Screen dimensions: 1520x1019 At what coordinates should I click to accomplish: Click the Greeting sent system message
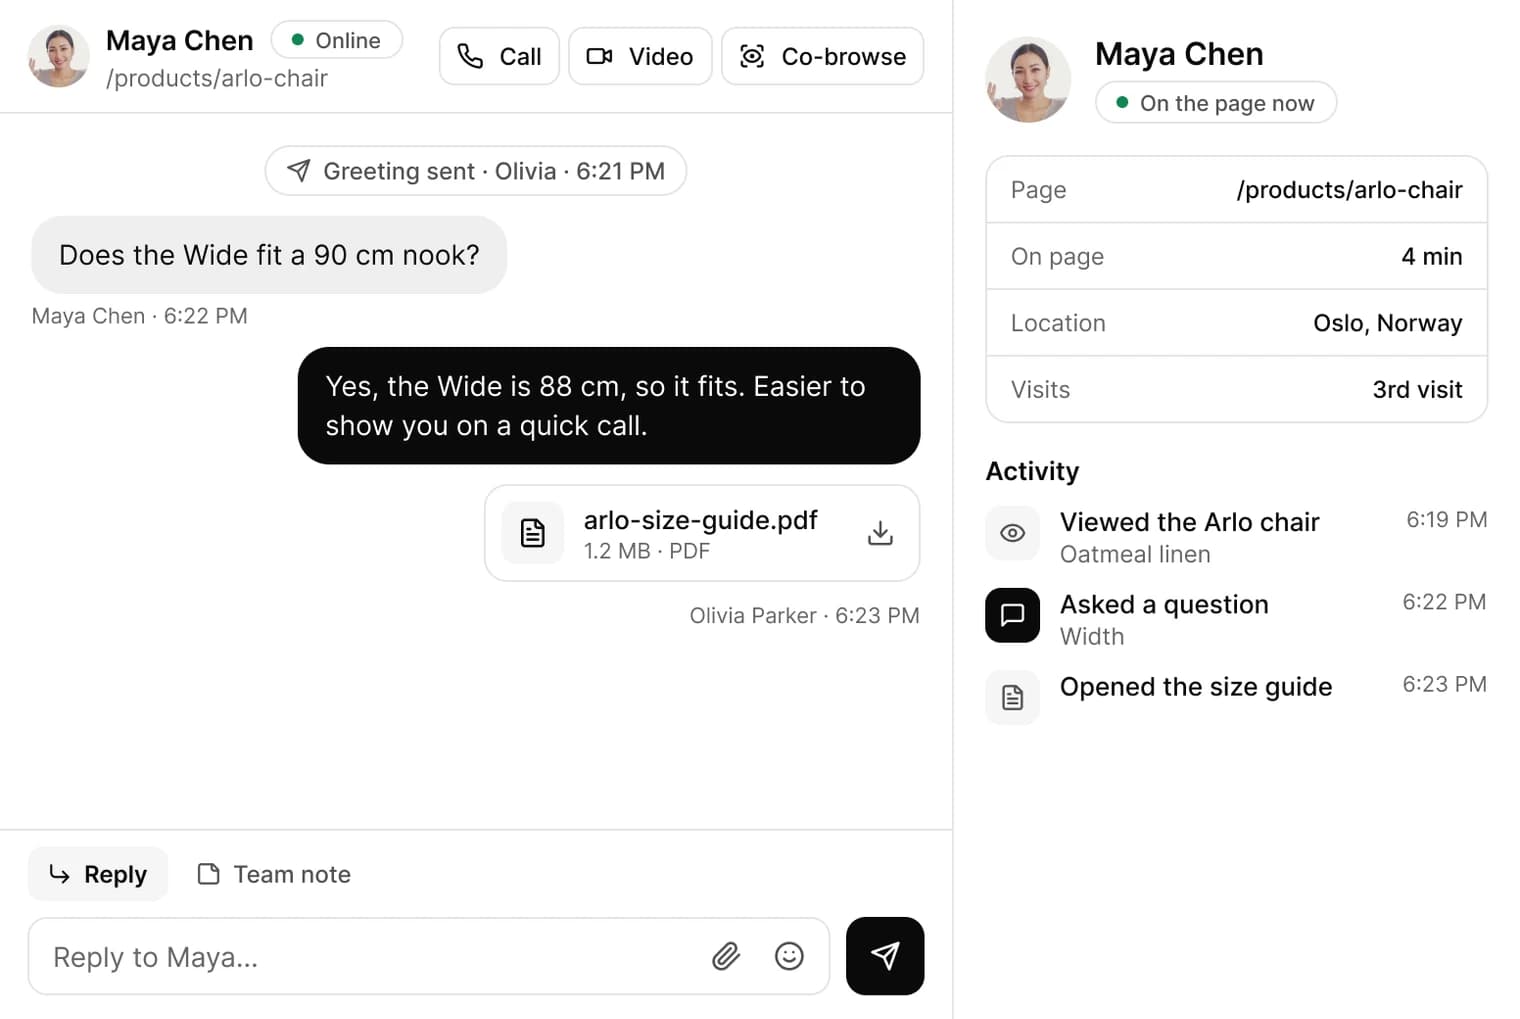pyautogui.click(x=476, y=171)
